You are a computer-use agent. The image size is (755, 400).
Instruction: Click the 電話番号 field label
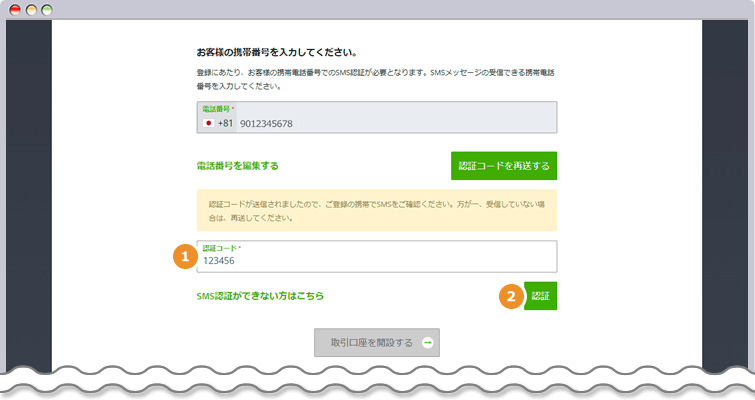pos(217,108)
